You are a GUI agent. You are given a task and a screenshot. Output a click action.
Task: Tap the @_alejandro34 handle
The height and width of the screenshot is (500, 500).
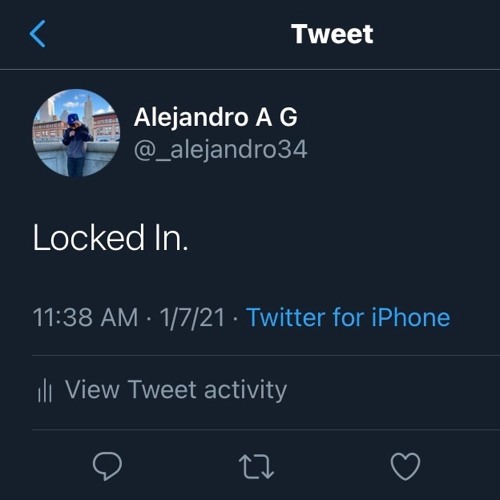point(220,150)
